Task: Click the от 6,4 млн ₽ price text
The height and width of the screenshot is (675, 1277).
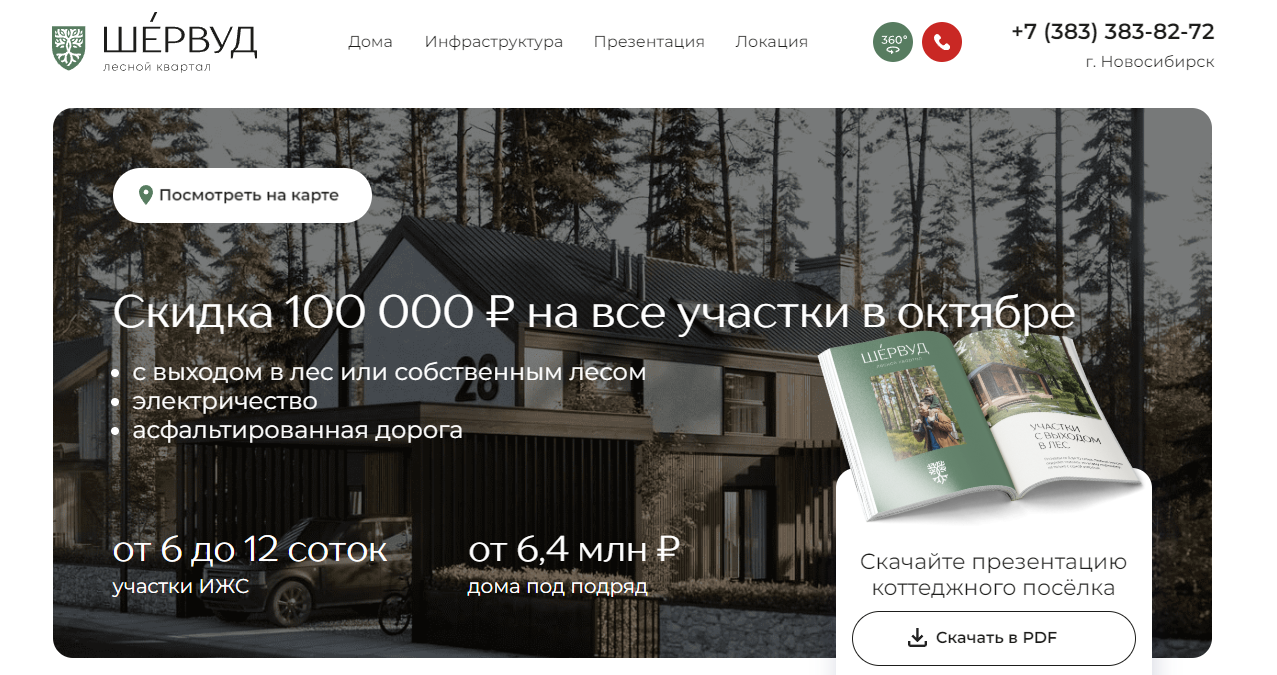Action: (x=574, y=549)
